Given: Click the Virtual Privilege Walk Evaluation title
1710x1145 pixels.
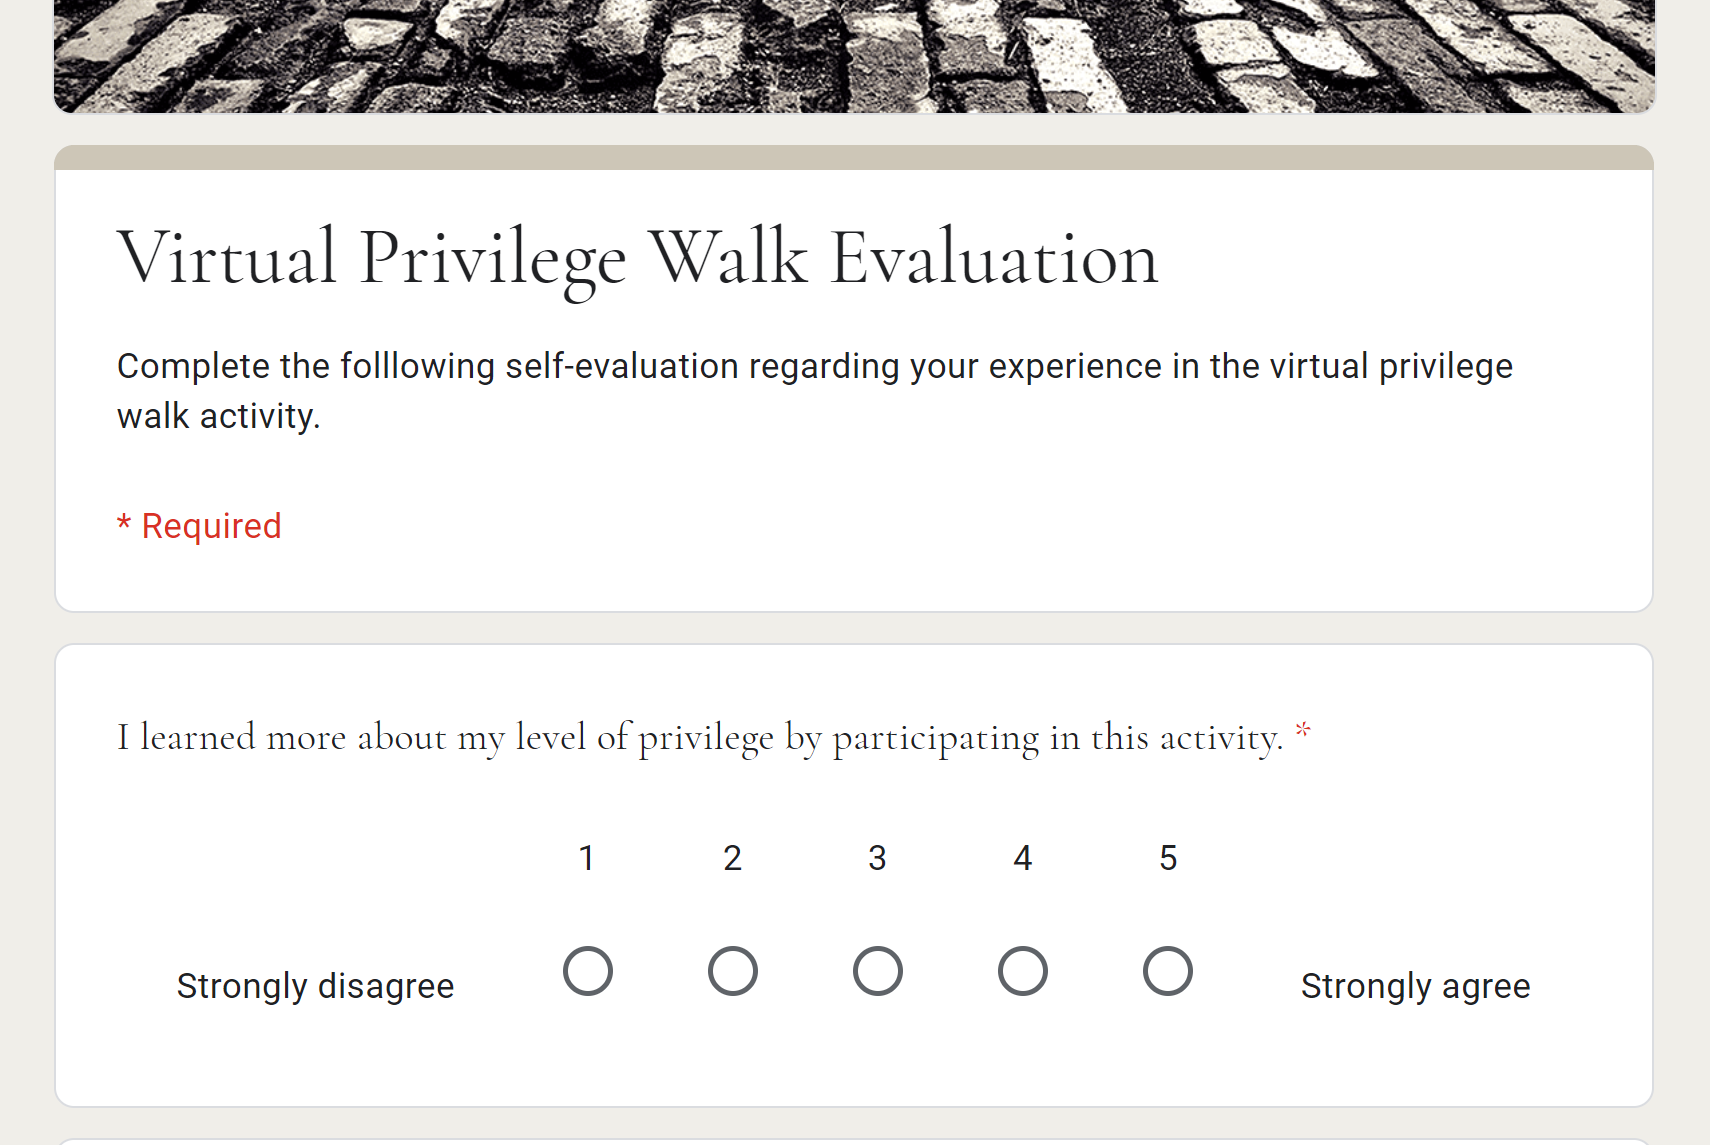Looking at the screenshot, I should pyautogui.click(x=638, y=257).
